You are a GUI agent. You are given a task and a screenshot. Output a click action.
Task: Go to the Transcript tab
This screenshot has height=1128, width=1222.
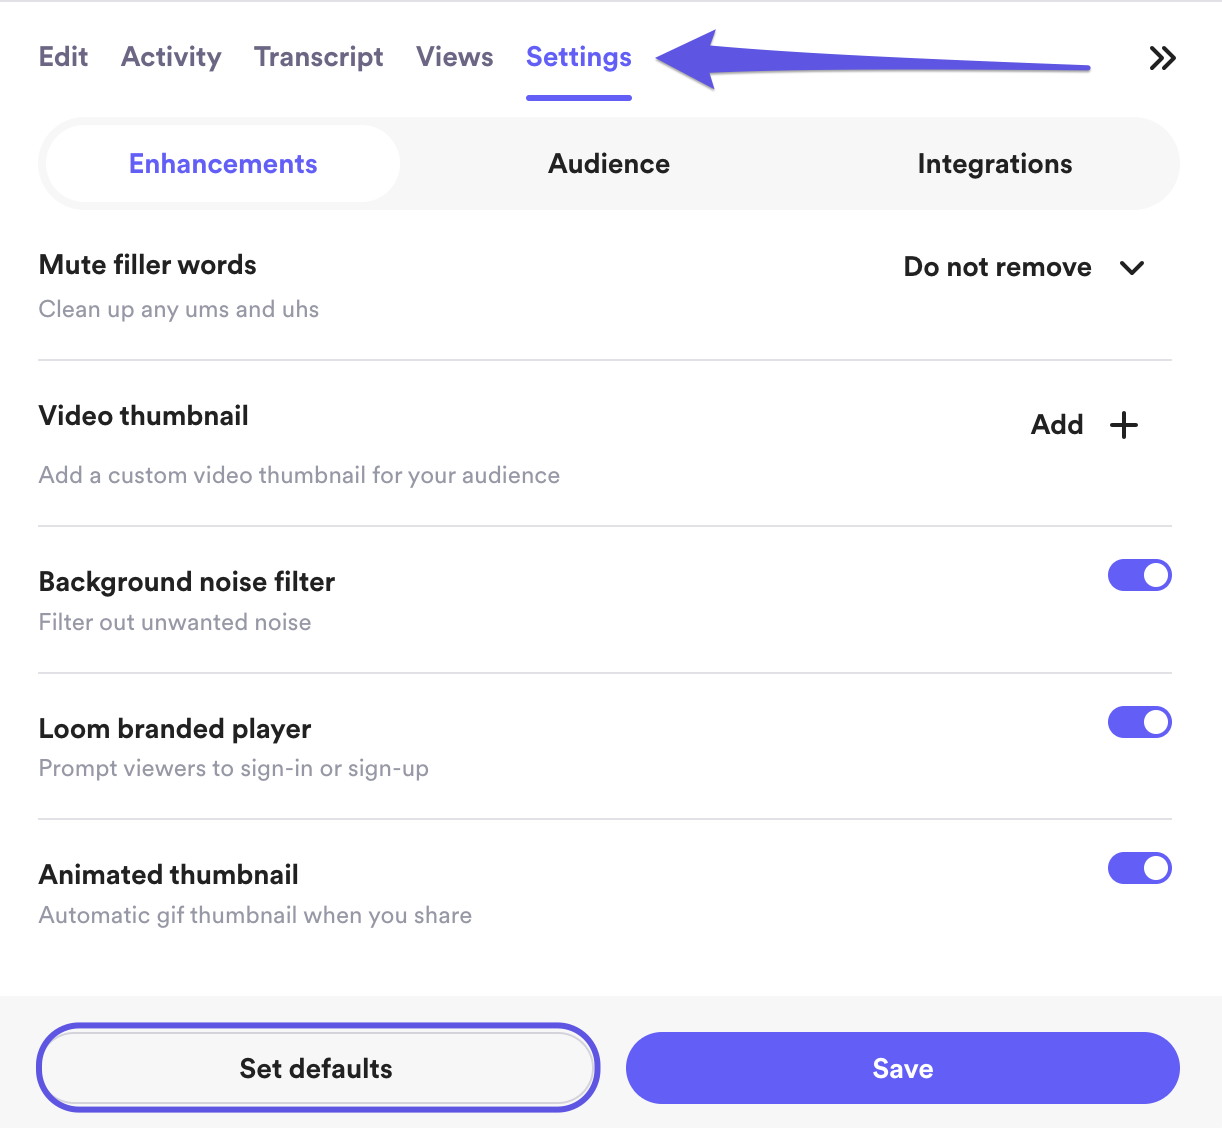318,57
